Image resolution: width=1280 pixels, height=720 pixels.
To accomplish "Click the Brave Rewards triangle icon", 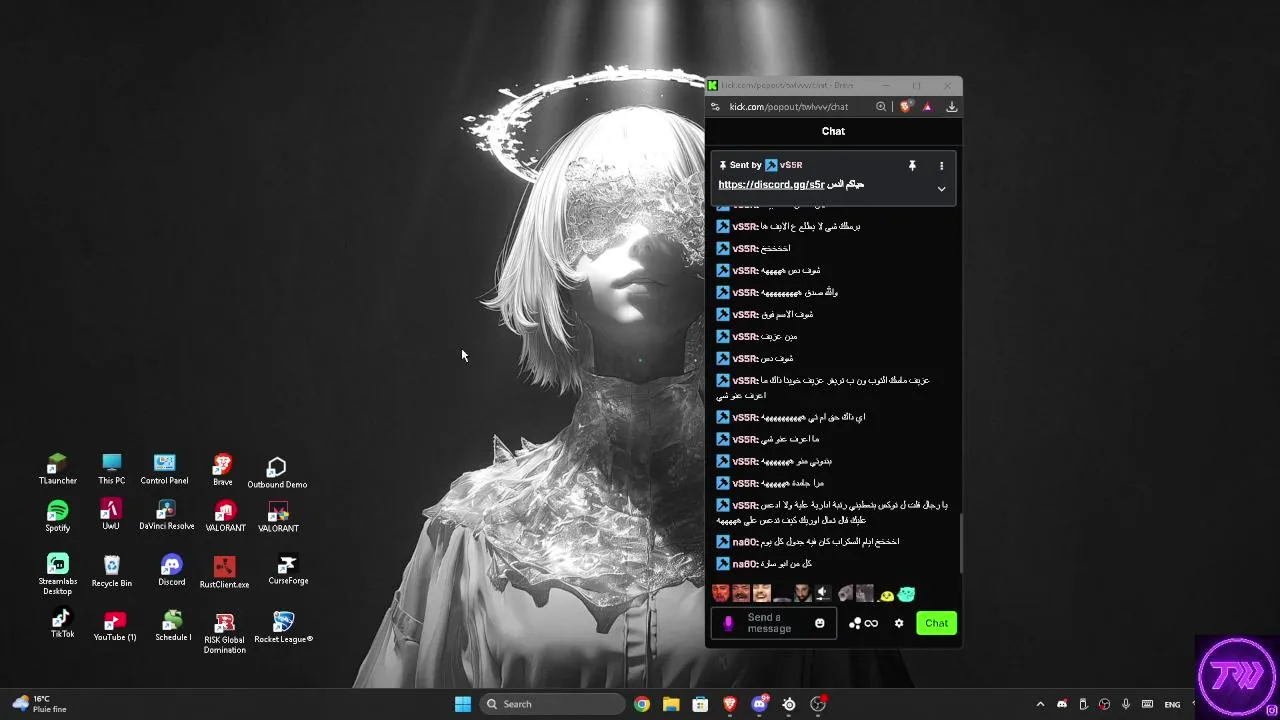I will coord(928,107).
